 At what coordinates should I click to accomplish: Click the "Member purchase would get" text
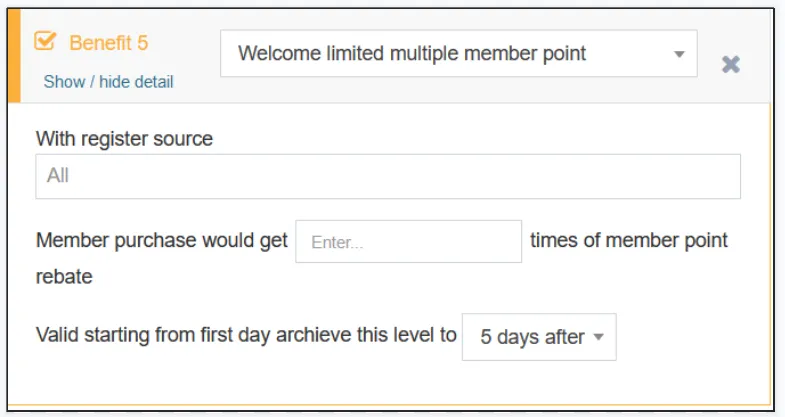(162, 241)
